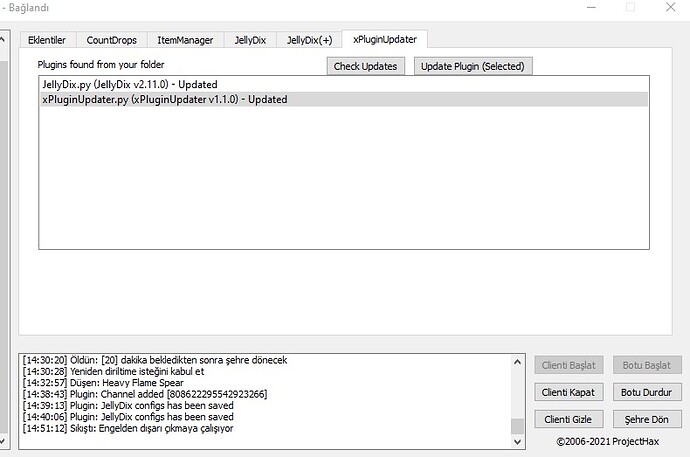Switch to the Eklentiler tab
Viewport: 690px width, 457px height.
[47, 40]
